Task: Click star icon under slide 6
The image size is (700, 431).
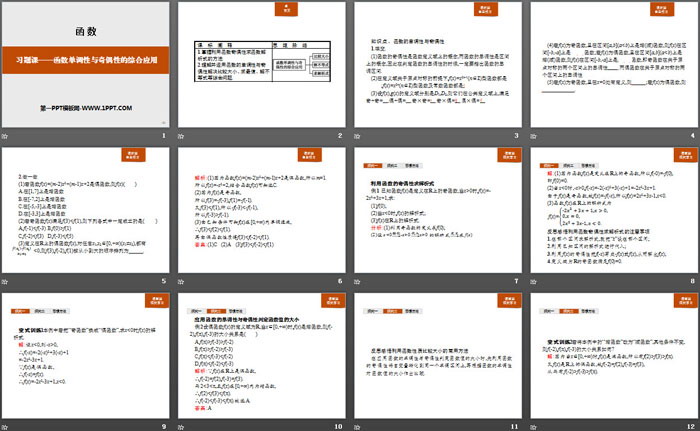Action: pyautogui.click(x=181, y=281)
